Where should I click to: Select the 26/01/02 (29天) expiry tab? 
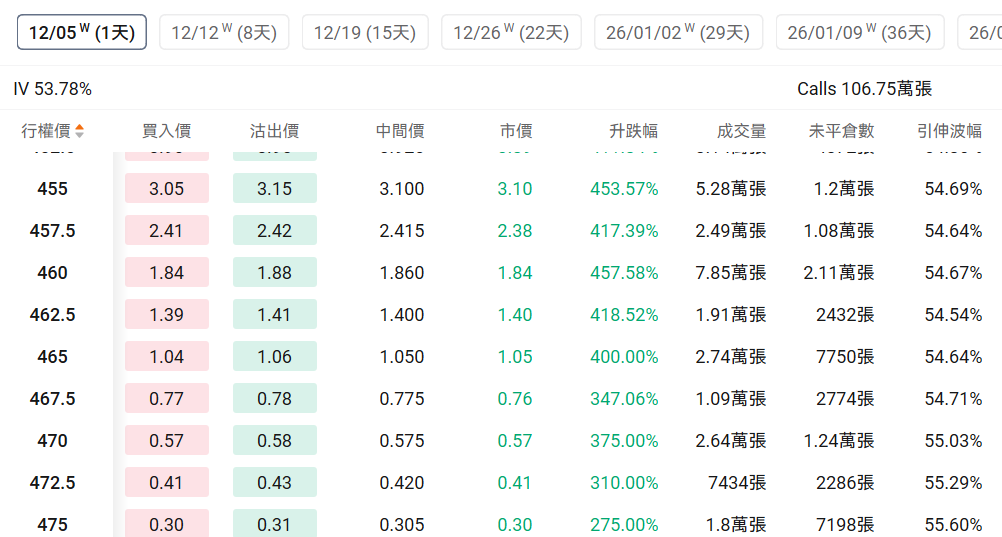678,32
